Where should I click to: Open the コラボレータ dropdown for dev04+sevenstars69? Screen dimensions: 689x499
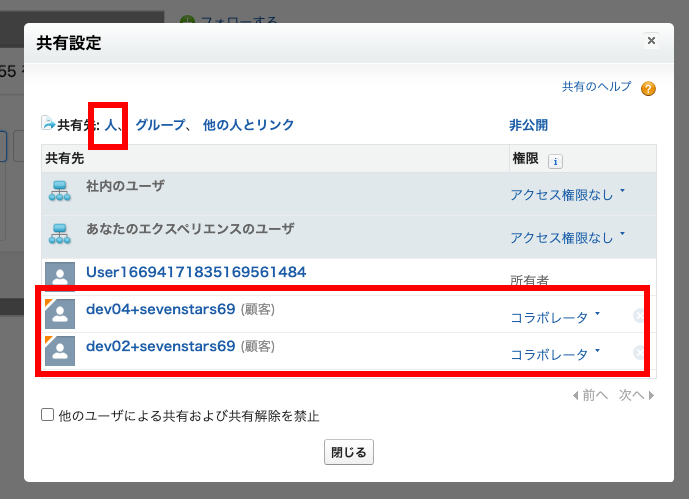pyautogui.click(x=555, y=318)
